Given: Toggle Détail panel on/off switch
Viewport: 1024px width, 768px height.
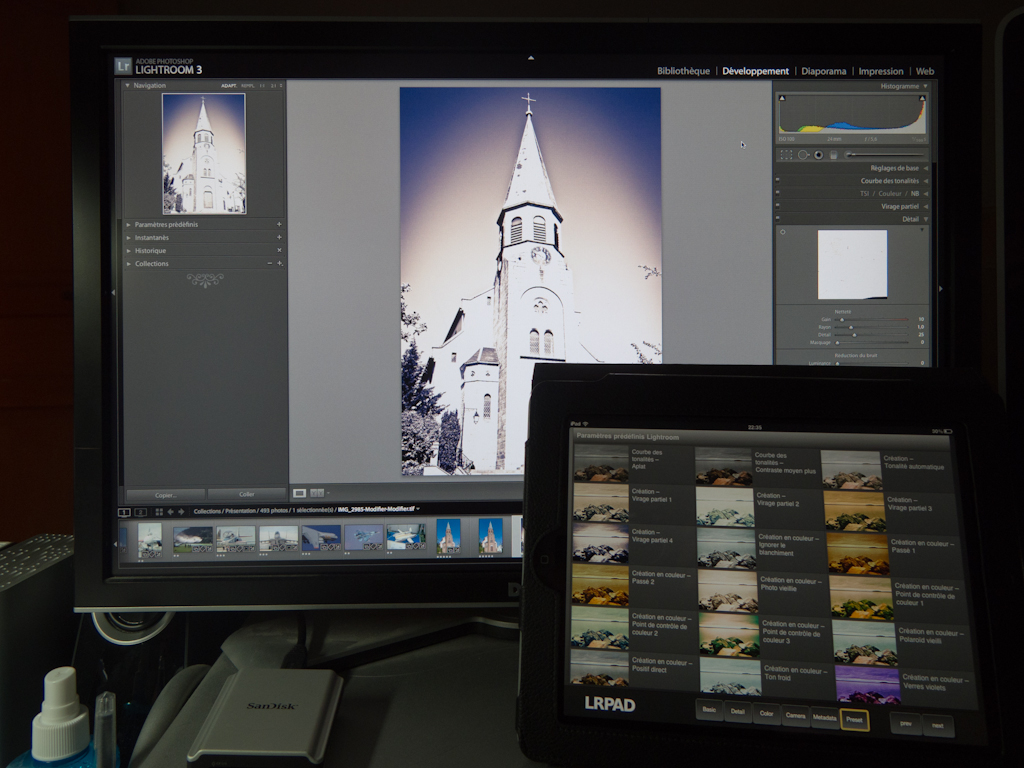Looking at the screenshot, I should (x=778, y=219).
